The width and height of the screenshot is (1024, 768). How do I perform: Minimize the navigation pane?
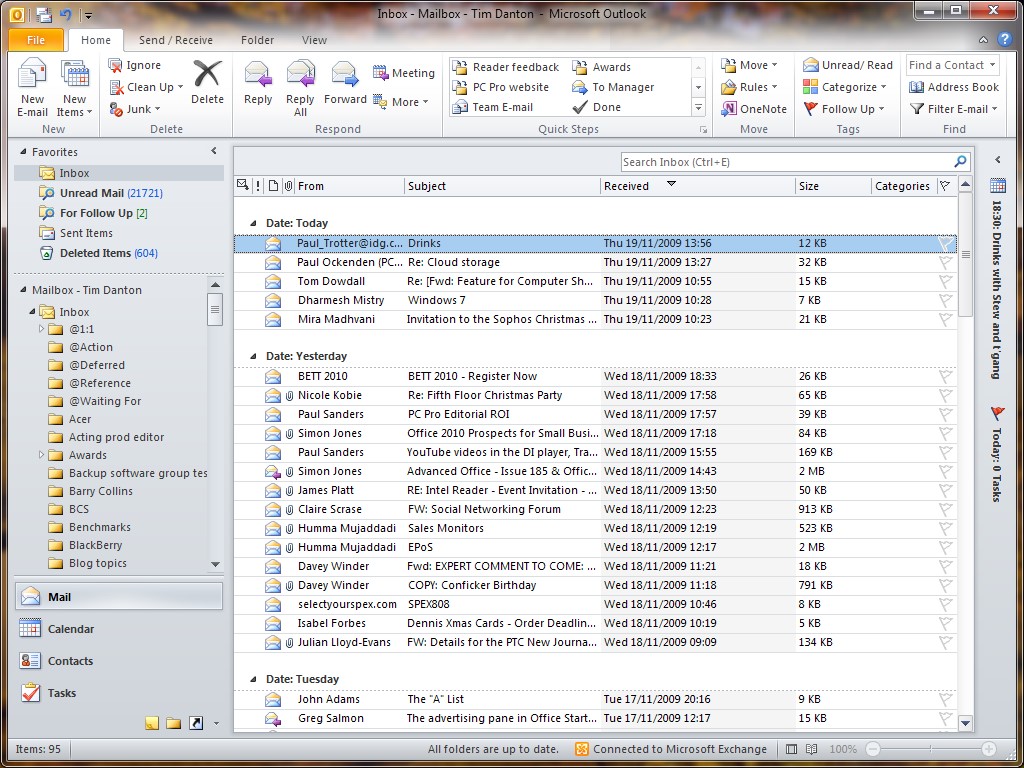[x=214, y=151]
